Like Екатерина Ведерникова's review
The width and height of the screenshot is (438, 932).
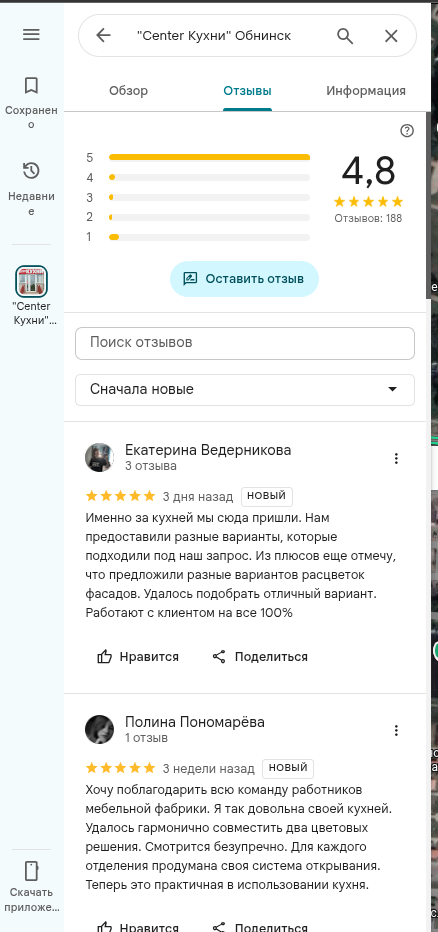[x=138, y=657]
